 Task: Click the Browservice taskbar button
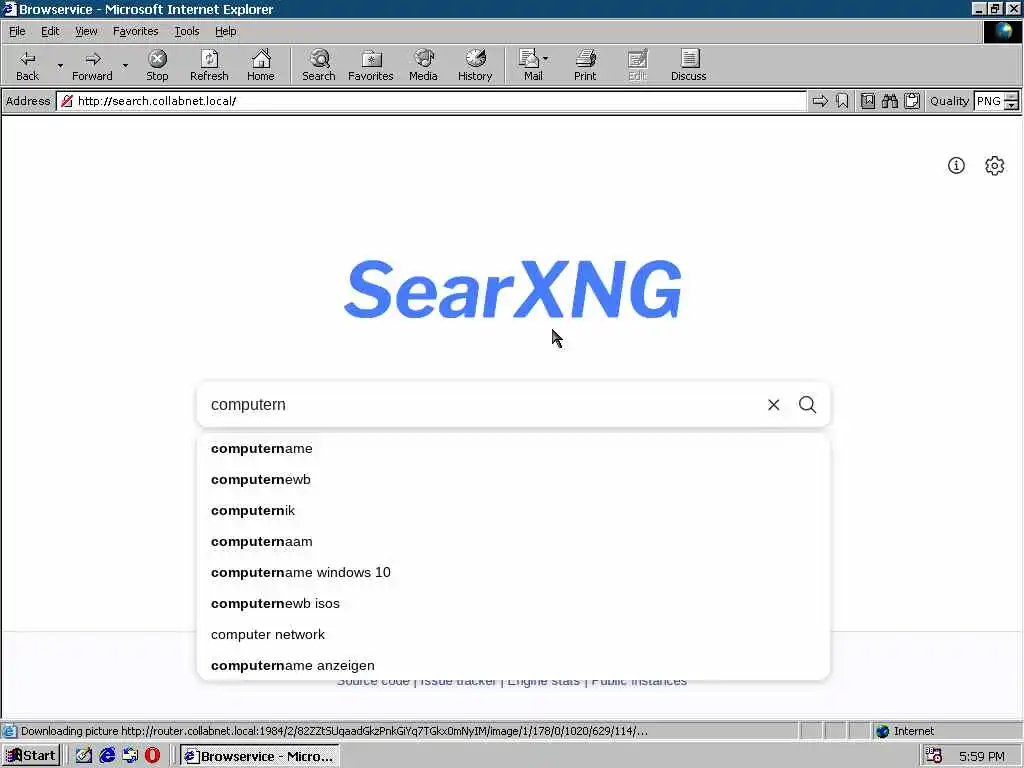259,756
